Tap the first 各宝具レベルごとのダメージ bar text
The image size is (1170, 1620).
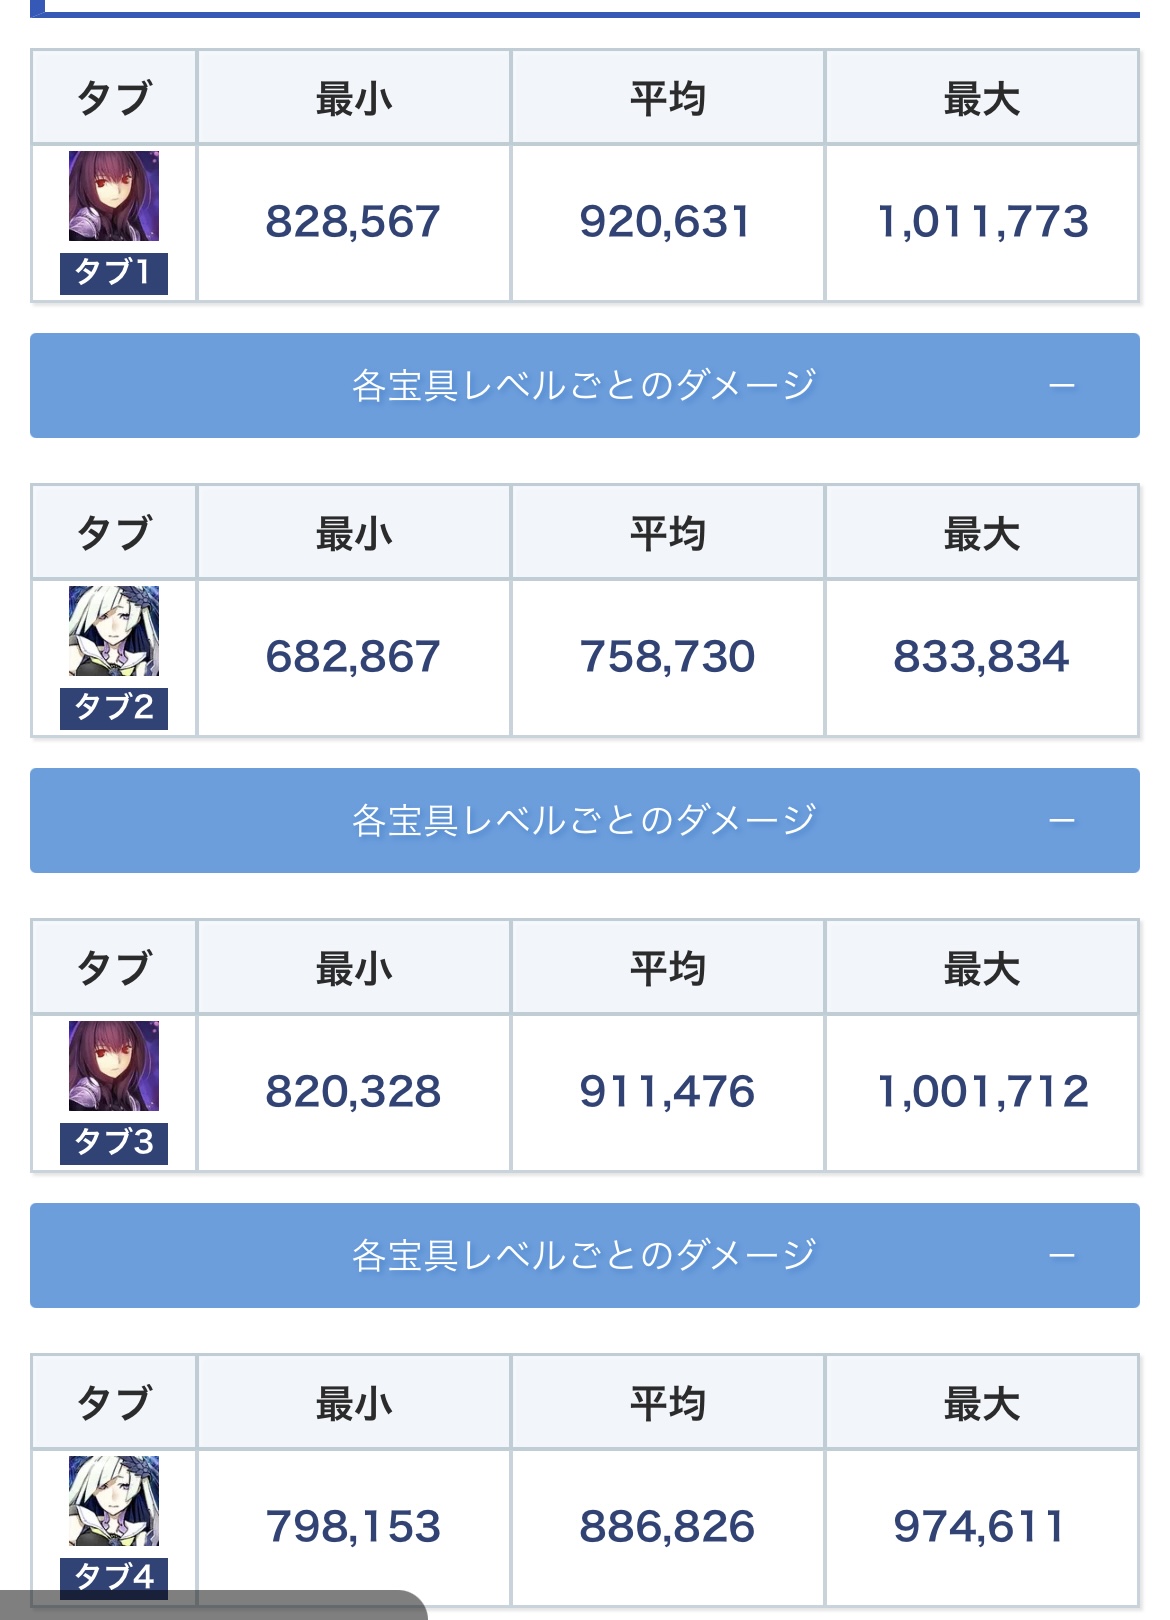(584, 385)
